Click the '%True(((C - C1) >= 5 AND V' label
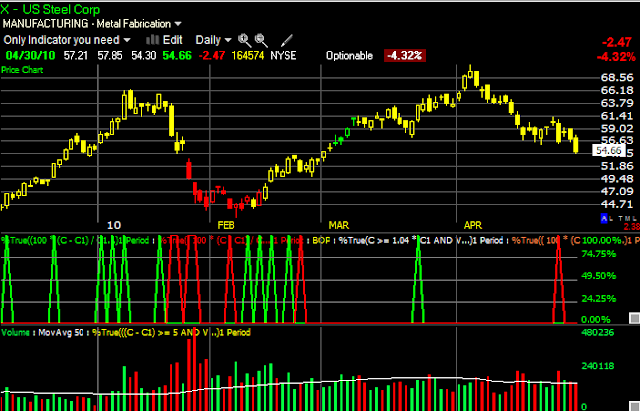 click(x=150, y=333)
